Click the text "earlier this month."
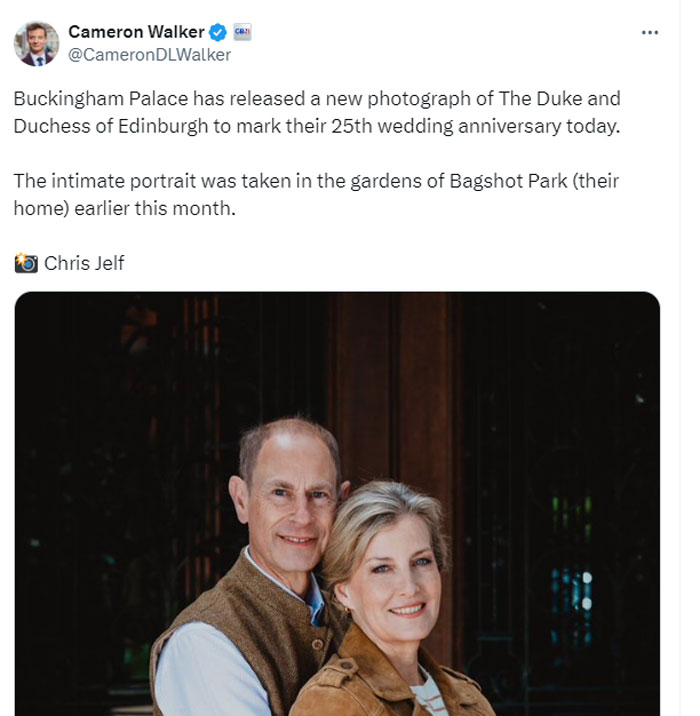The image size is (700, 716). (155, 209)
